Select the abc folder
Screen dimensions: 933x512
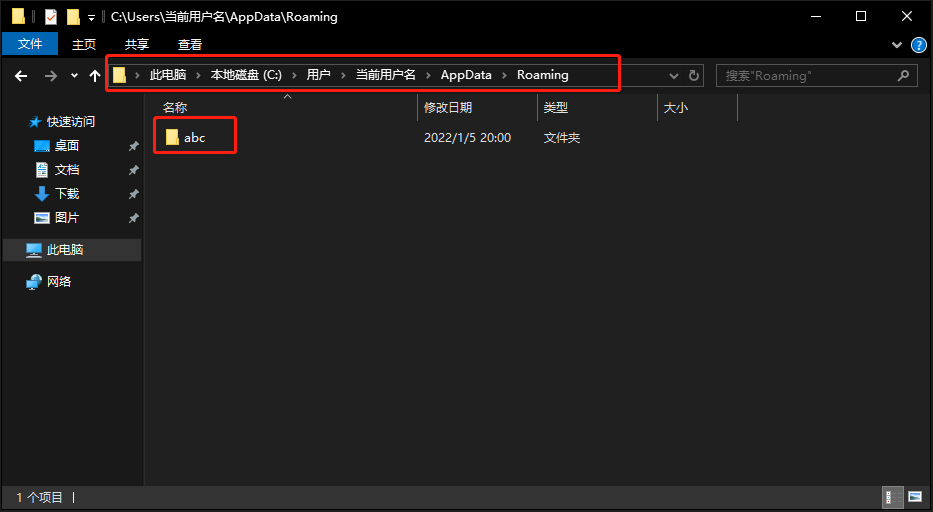tap(194, 137)
